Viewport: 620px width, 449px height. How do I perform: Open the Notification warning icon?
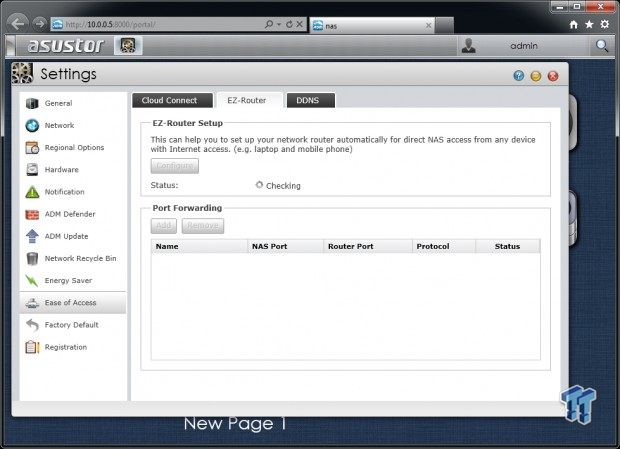click(32, 192)
